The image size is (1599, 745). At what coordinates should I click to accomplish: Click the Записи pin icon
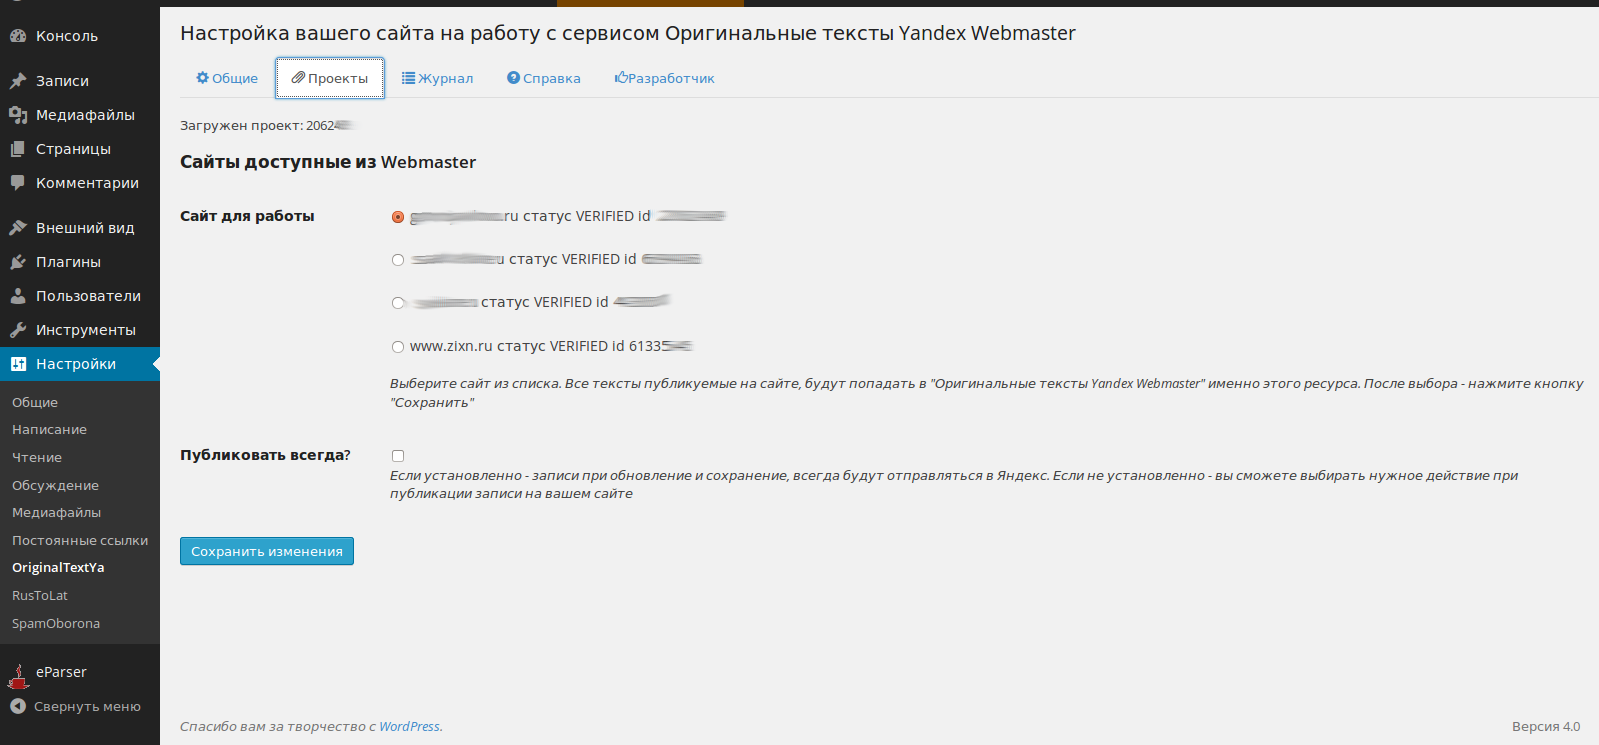coord(18,81)
